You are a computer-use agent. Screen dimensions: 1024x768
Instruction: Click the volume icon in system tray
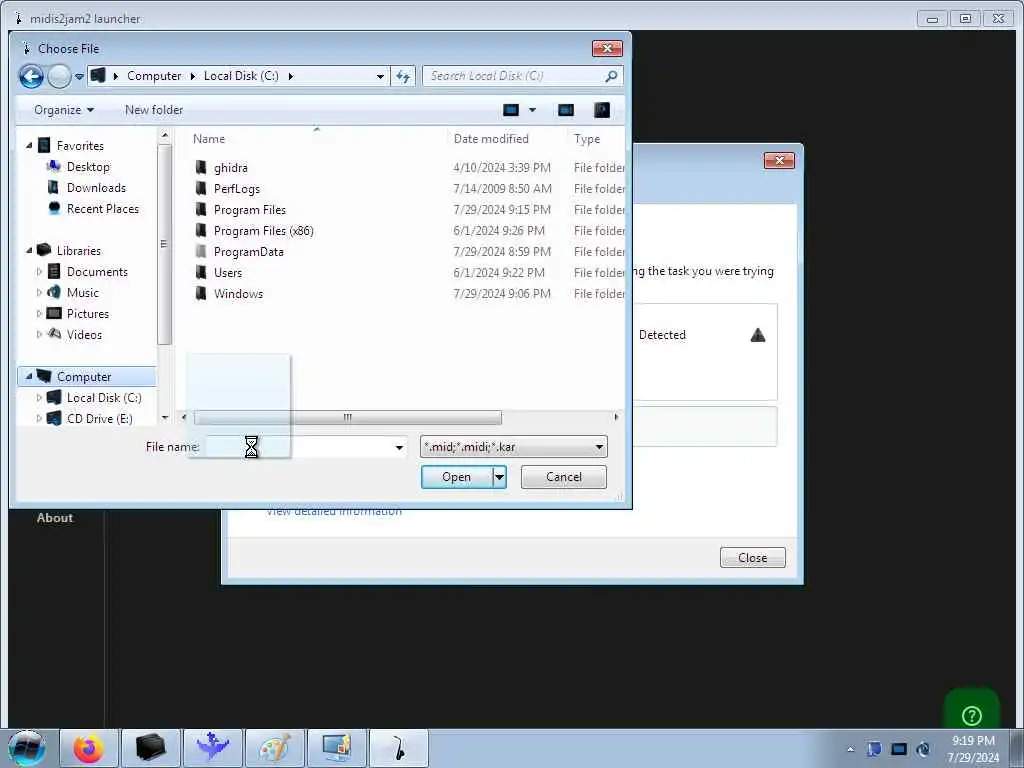click(x=923, y=749)
